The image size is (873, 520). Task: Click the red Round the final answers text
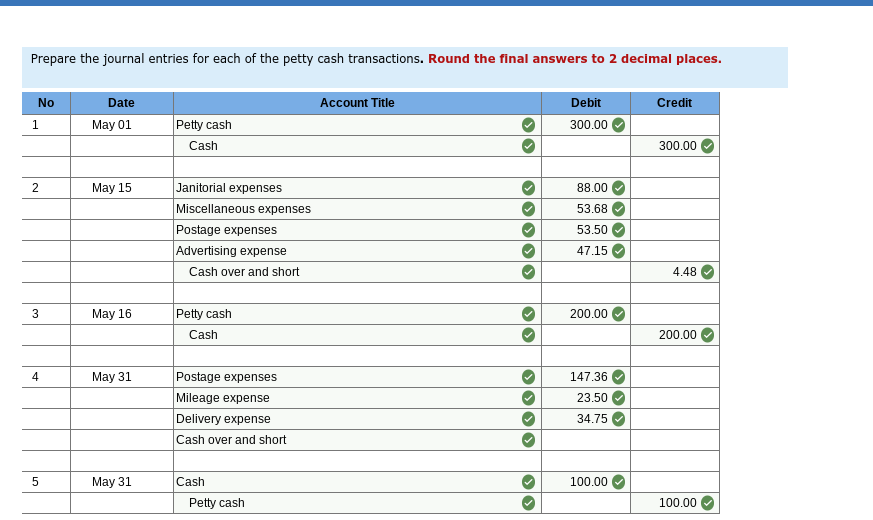click(575, 59)
